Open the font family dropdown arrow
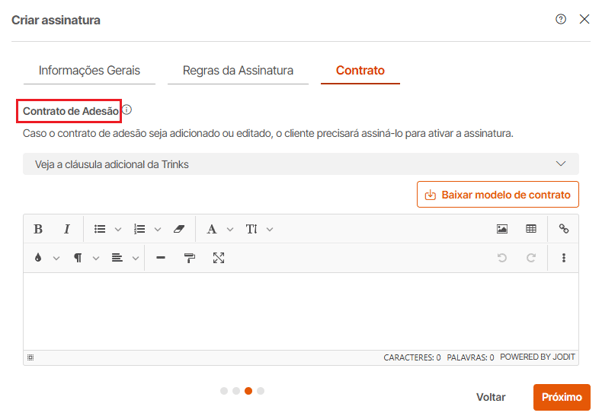 [x=230, y=229]
